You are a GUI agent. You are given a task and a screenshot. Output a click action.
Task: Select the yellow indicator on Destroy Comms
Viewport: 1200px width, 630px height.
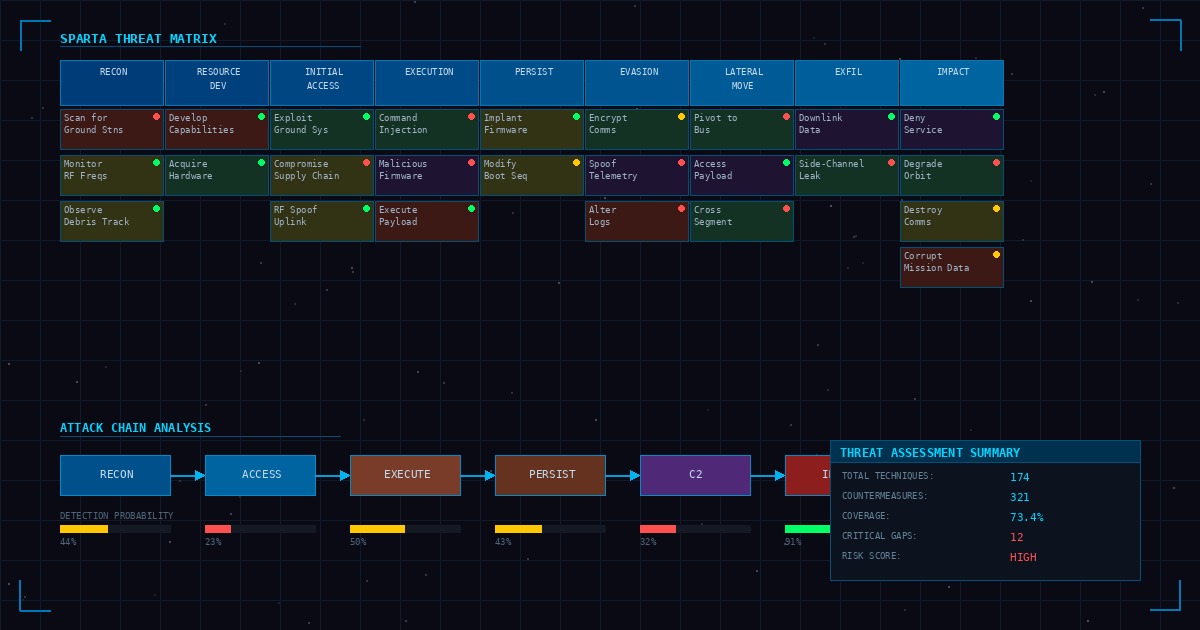(996, 208)
